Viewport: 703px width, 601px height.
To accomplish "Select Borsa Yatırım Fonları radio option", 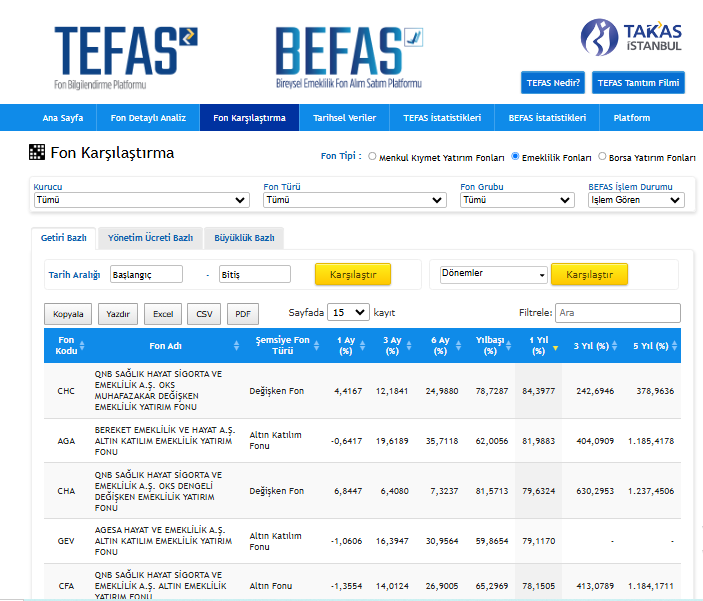I will pos(602,156).
